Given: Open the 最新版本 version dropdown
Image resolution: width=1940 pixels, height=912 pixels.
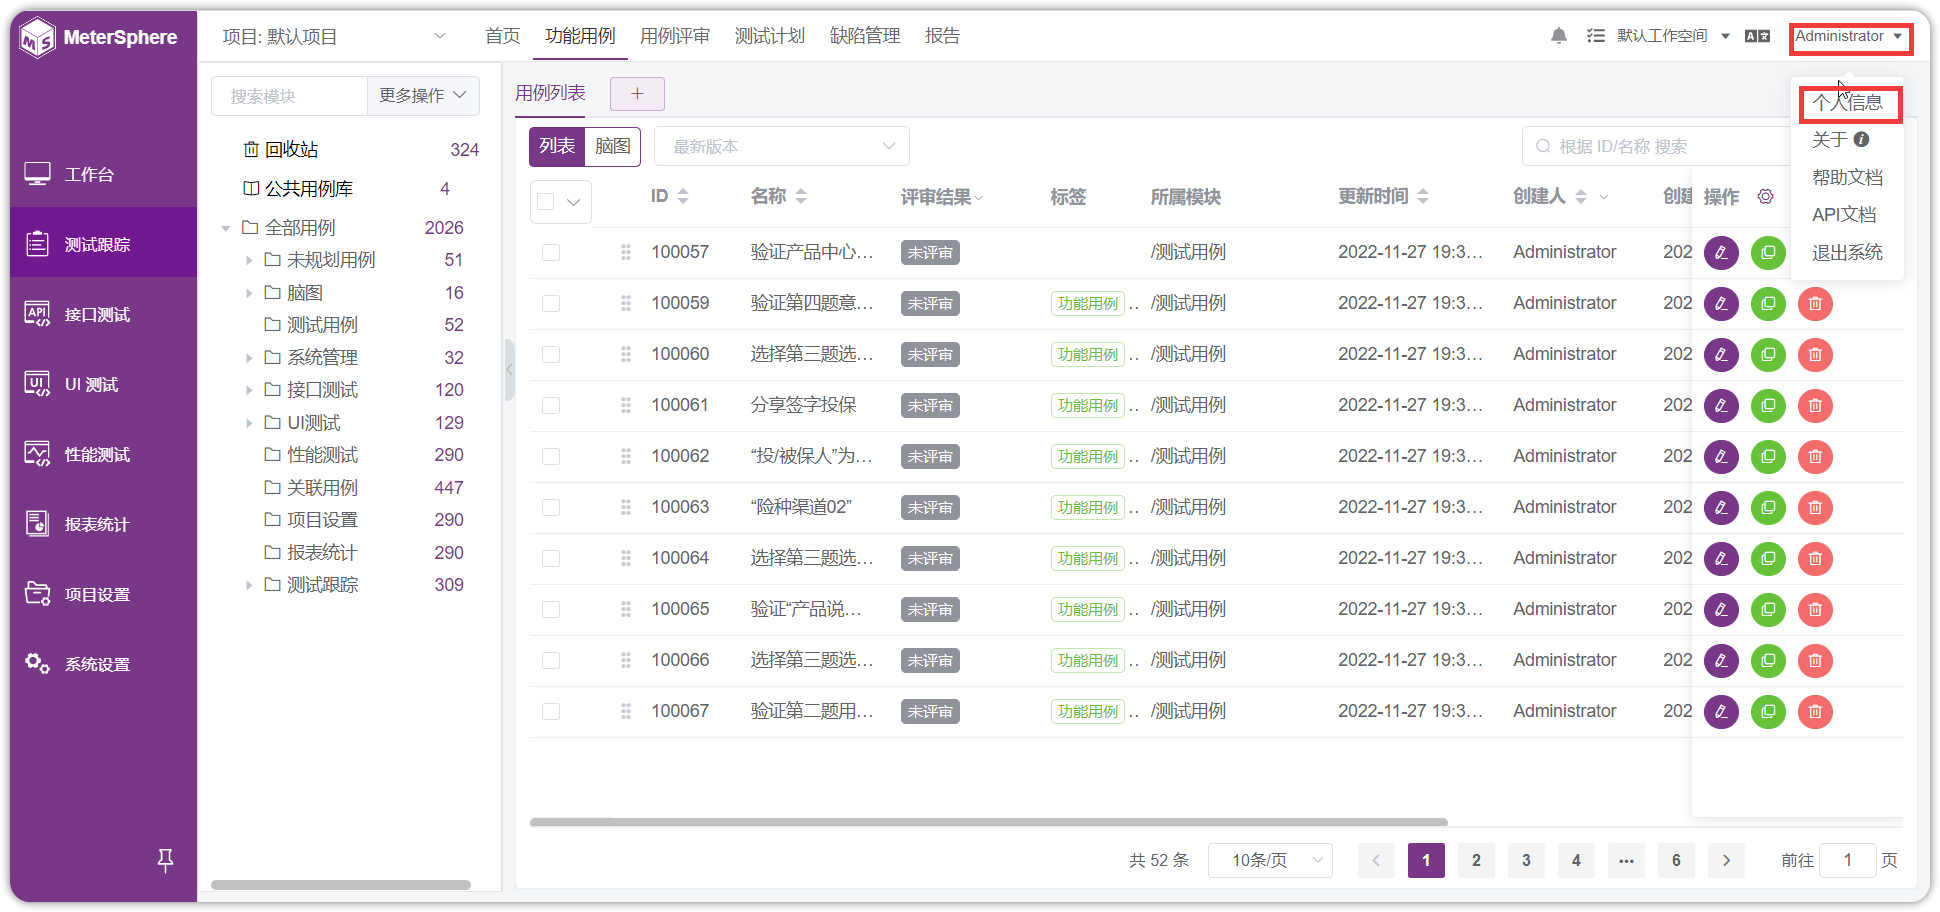Looking at the screenshot, I should click(x=782, y=146).
